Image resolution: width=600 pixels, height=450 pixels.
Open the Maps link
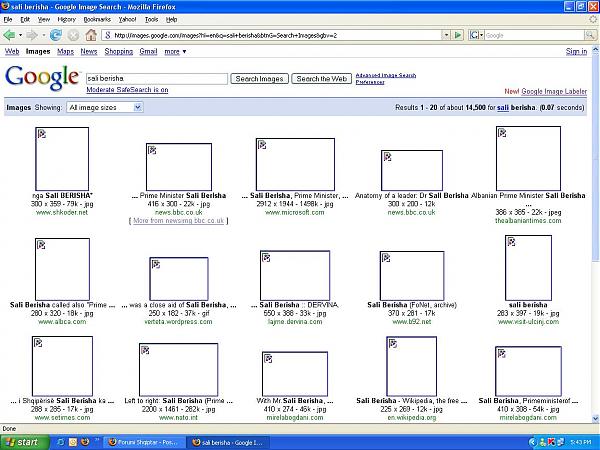[65, 51]
